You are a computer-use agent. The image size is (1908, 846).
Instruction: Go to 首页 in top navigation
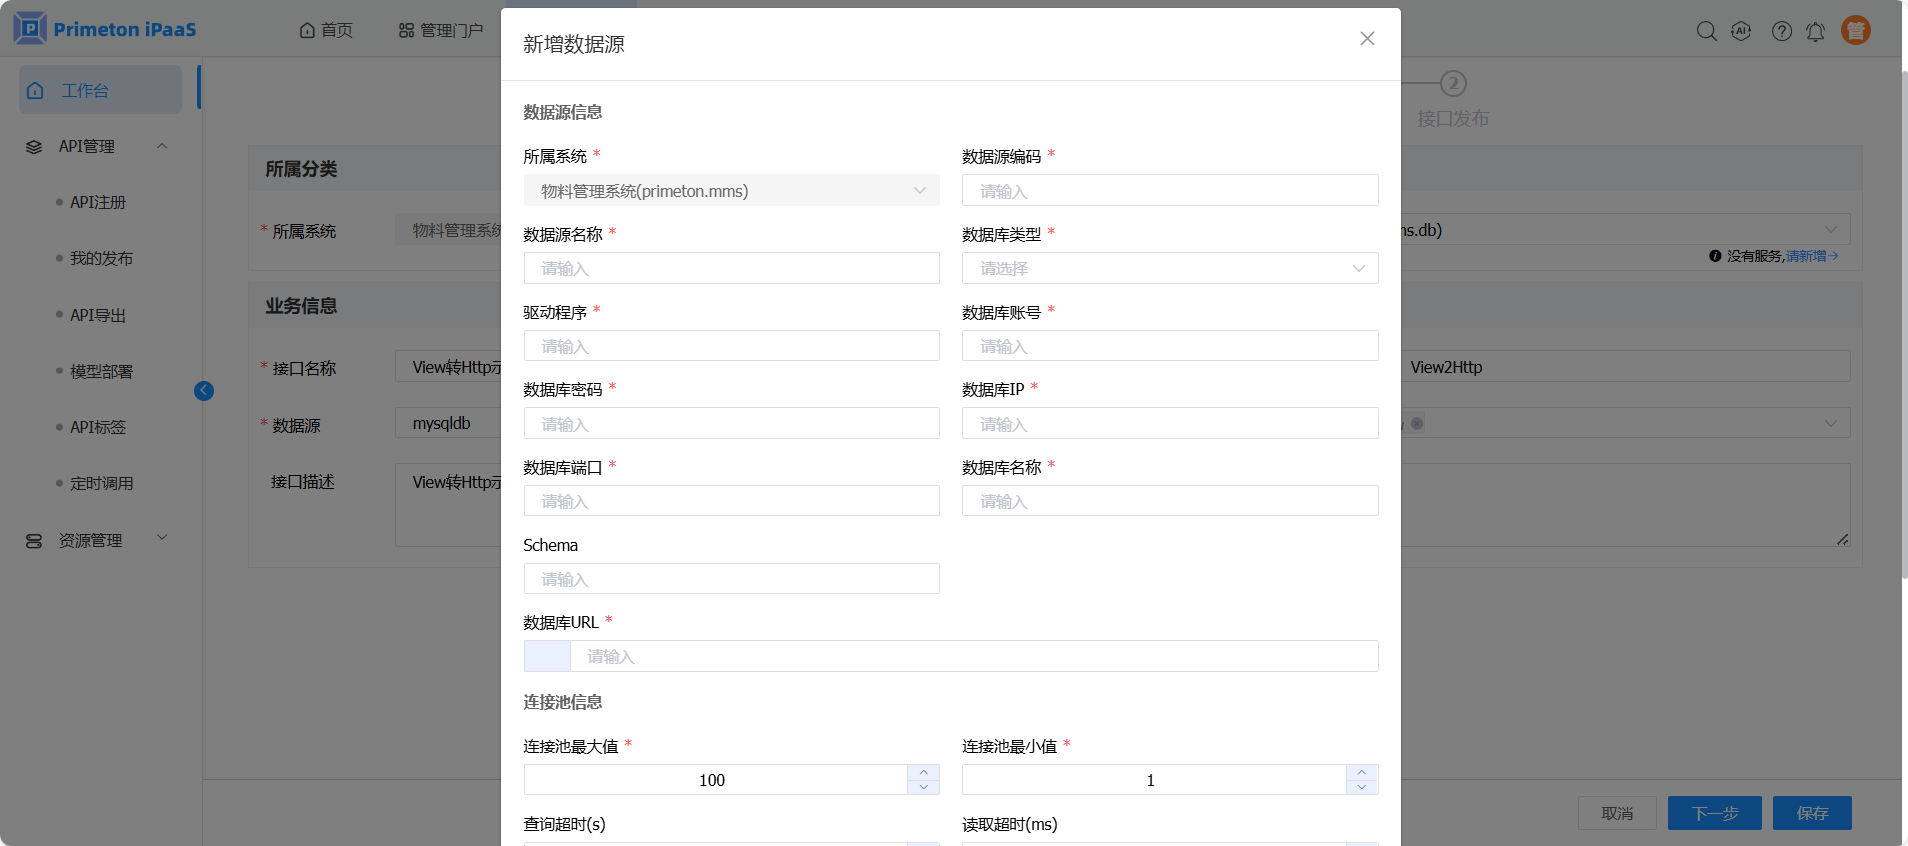click(326, 30)
